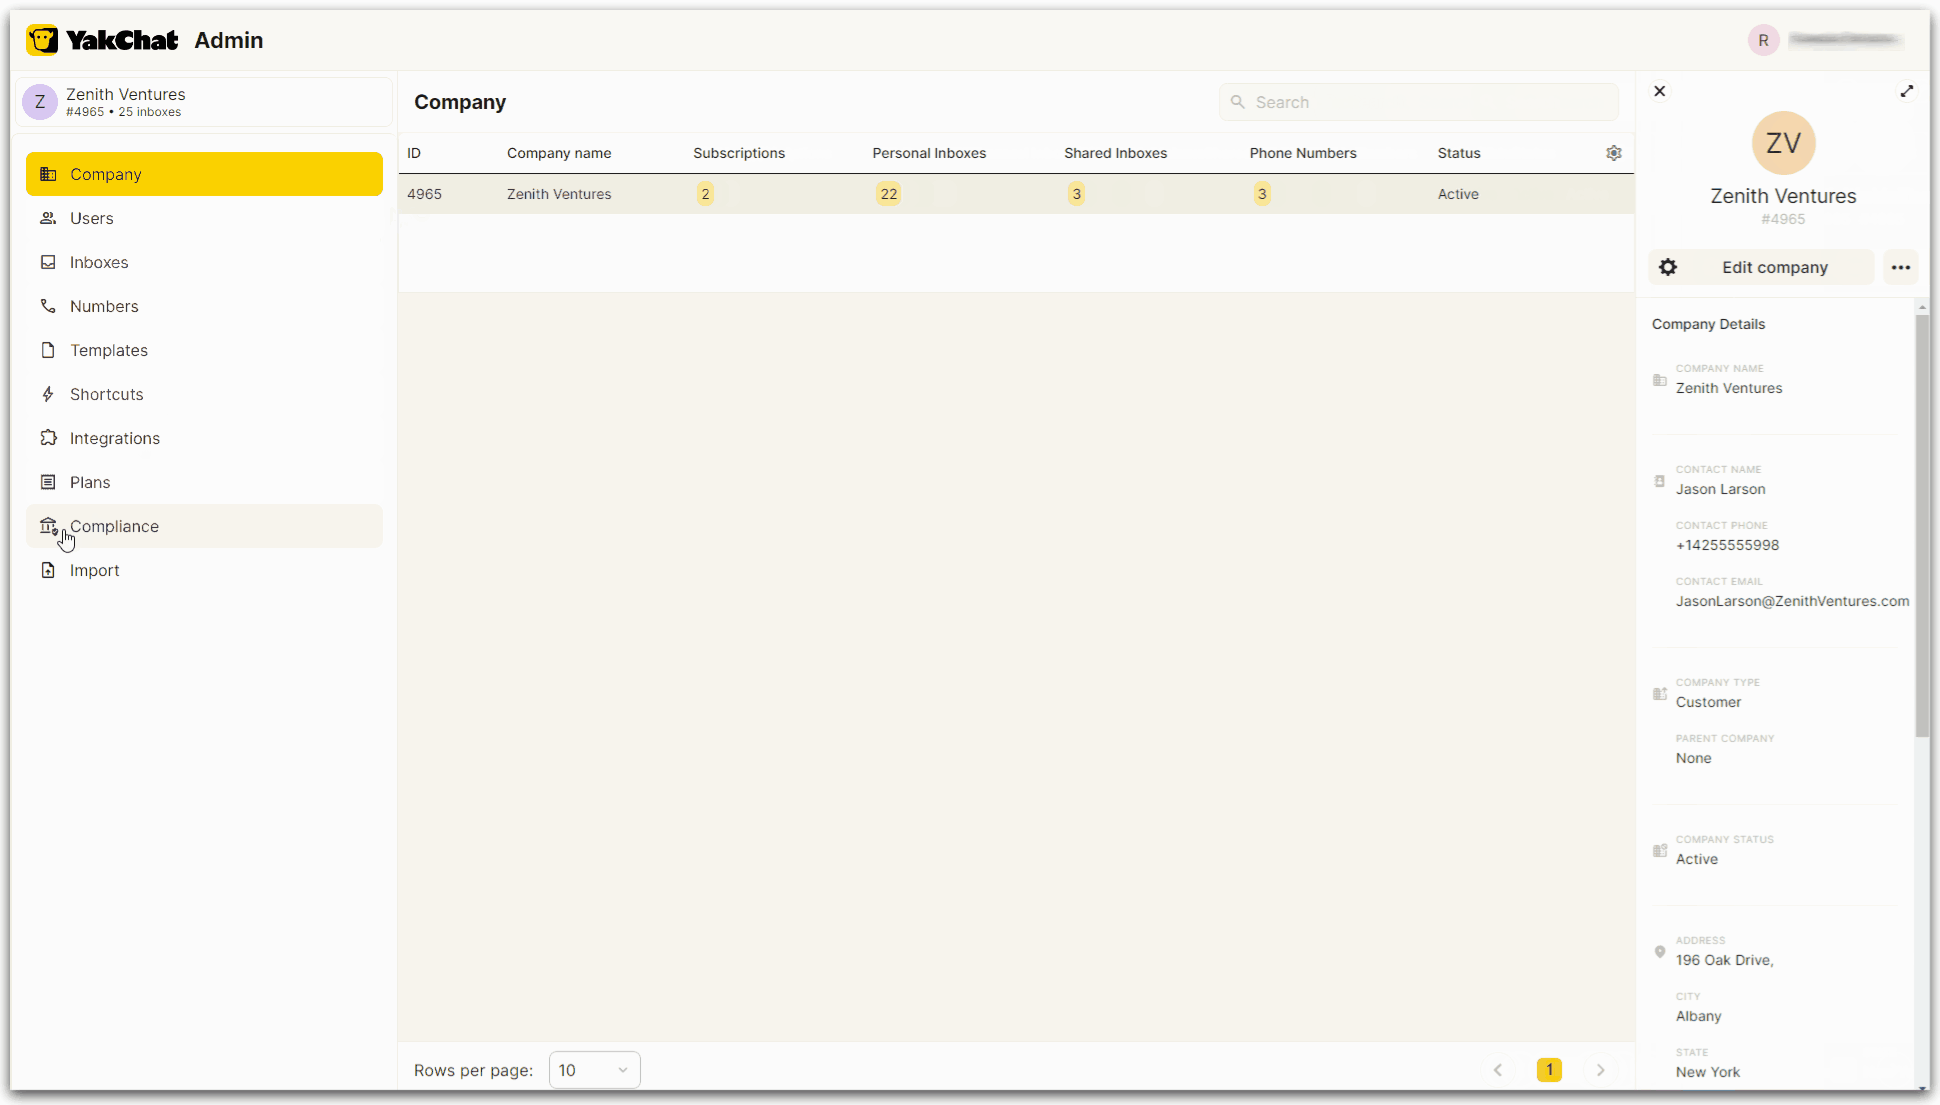Click the details panel vertical scrollbar
This screenshot has width=1940, height=1105.
[1922, 526]
